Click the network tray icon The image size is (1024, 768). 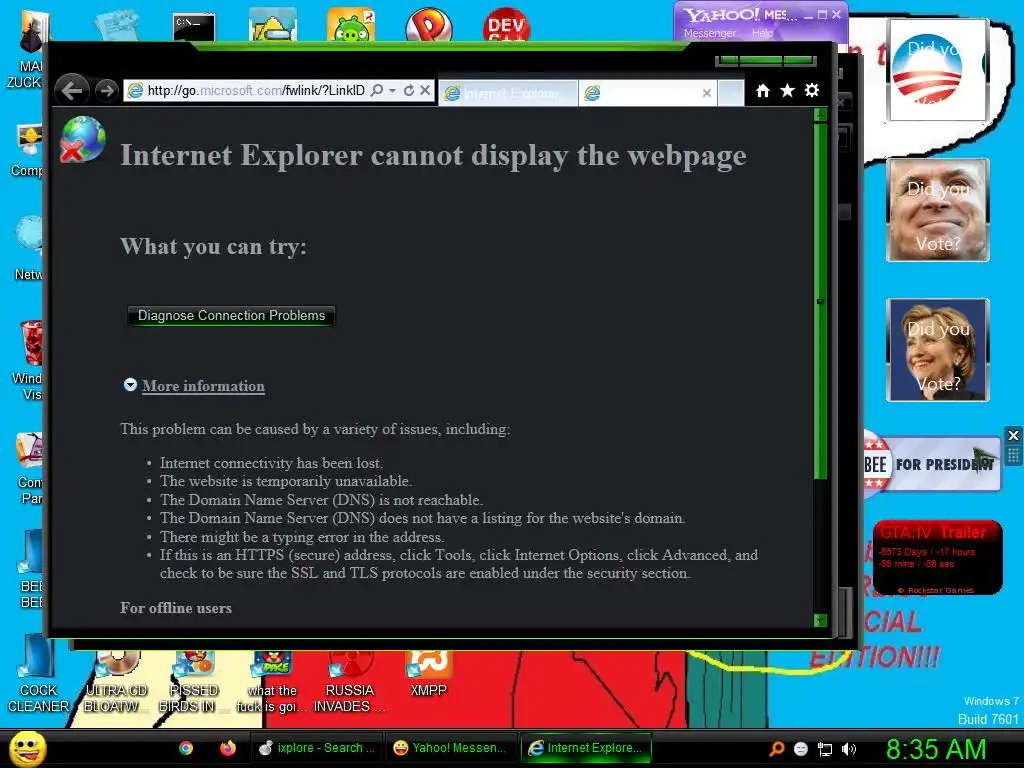click(825, 749)
